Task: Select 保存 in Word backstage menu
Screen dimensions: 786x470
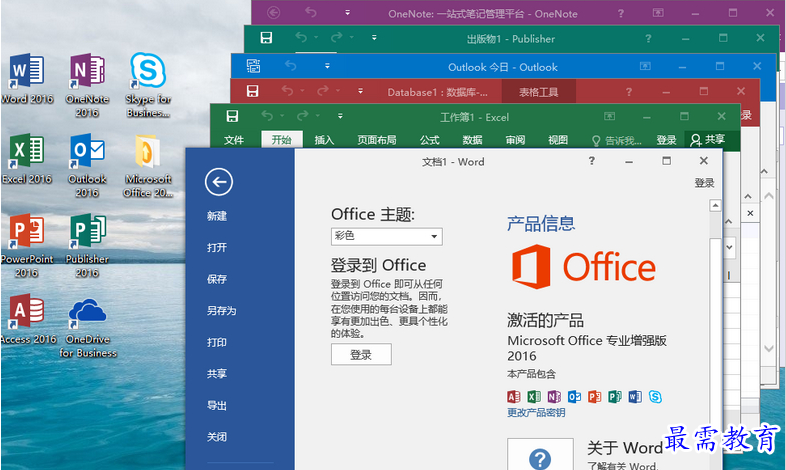Action: pos(217,279)
